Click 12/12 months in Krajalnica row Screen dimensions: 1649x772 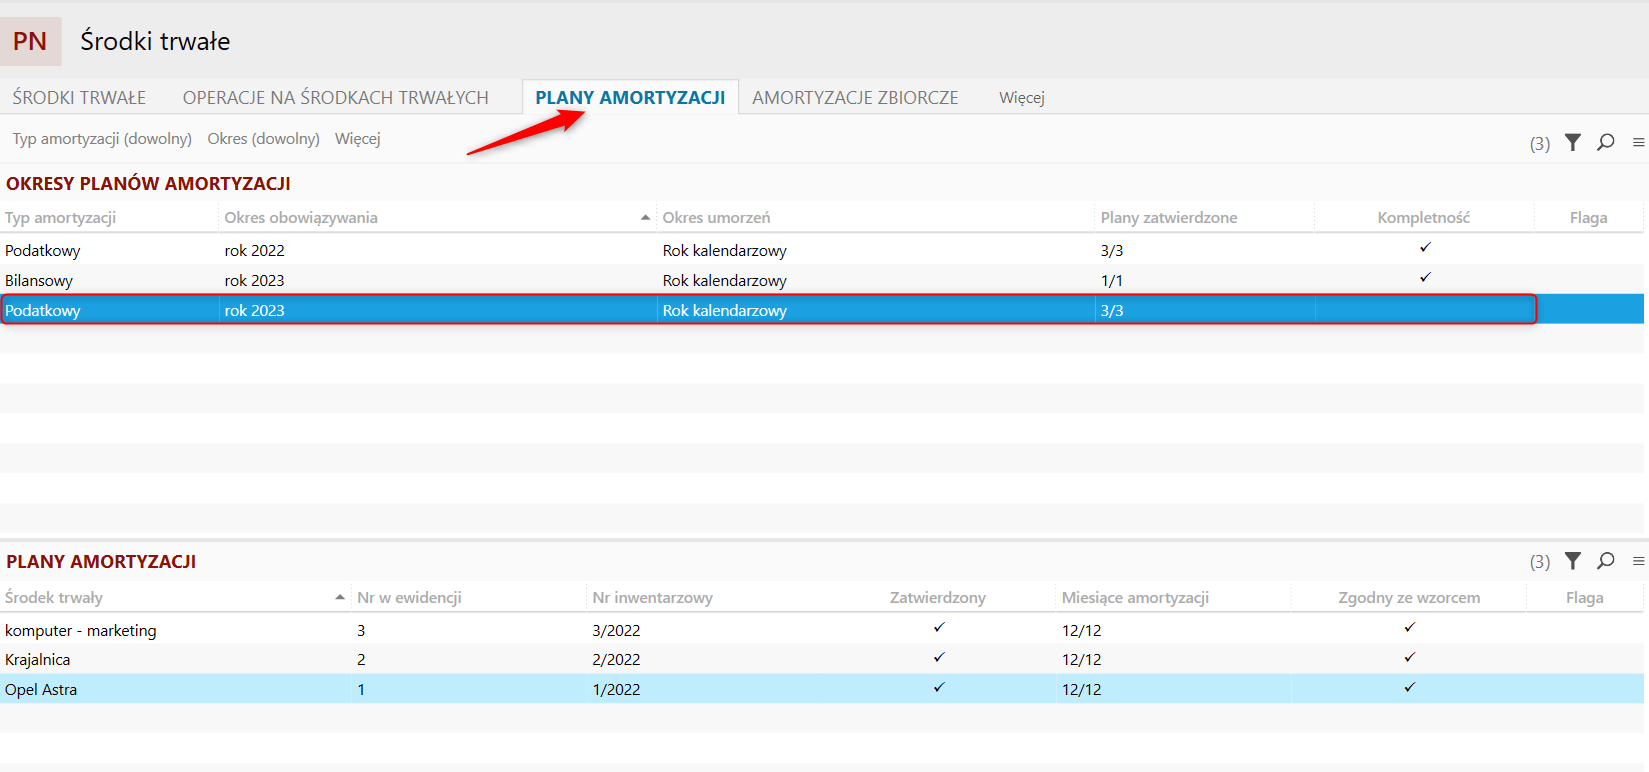click(1081, 659)
